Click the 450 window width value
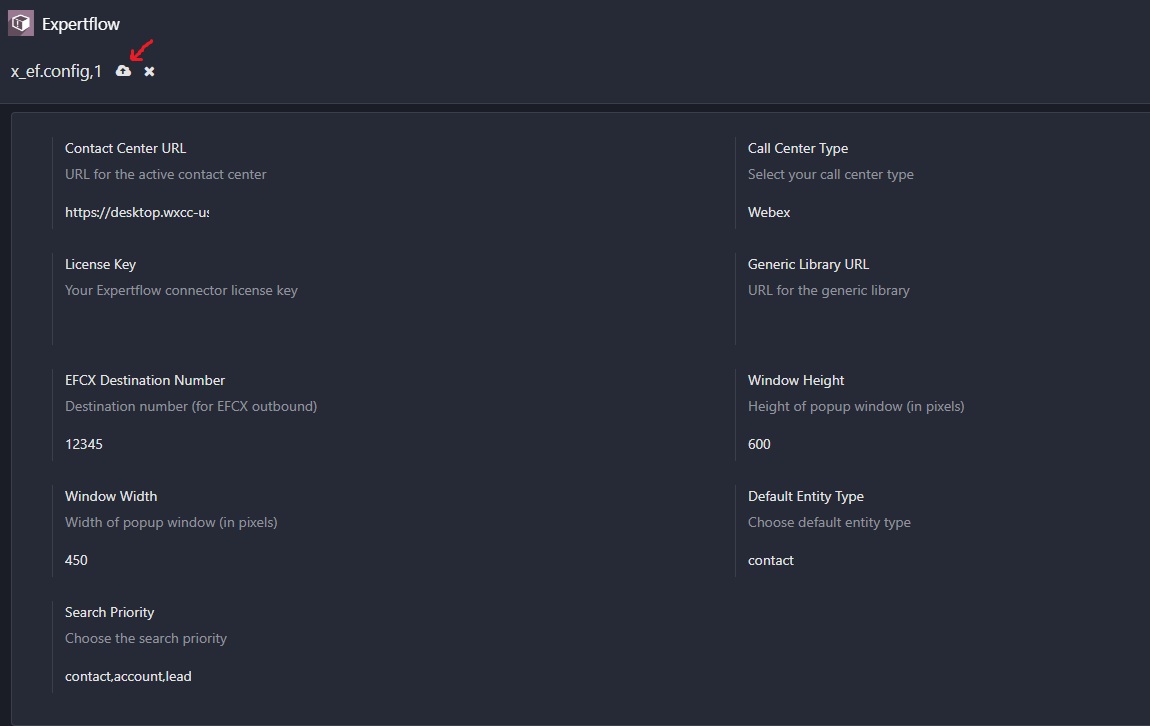1150x726 pixels. [x=76, y=560]
